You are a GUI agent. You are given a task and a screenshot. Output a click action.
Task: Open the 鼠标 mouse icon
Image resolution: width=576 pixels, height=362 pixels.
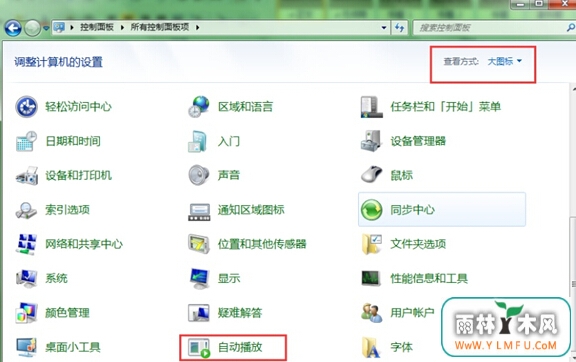pyautogui.click(x=371, y=174)
